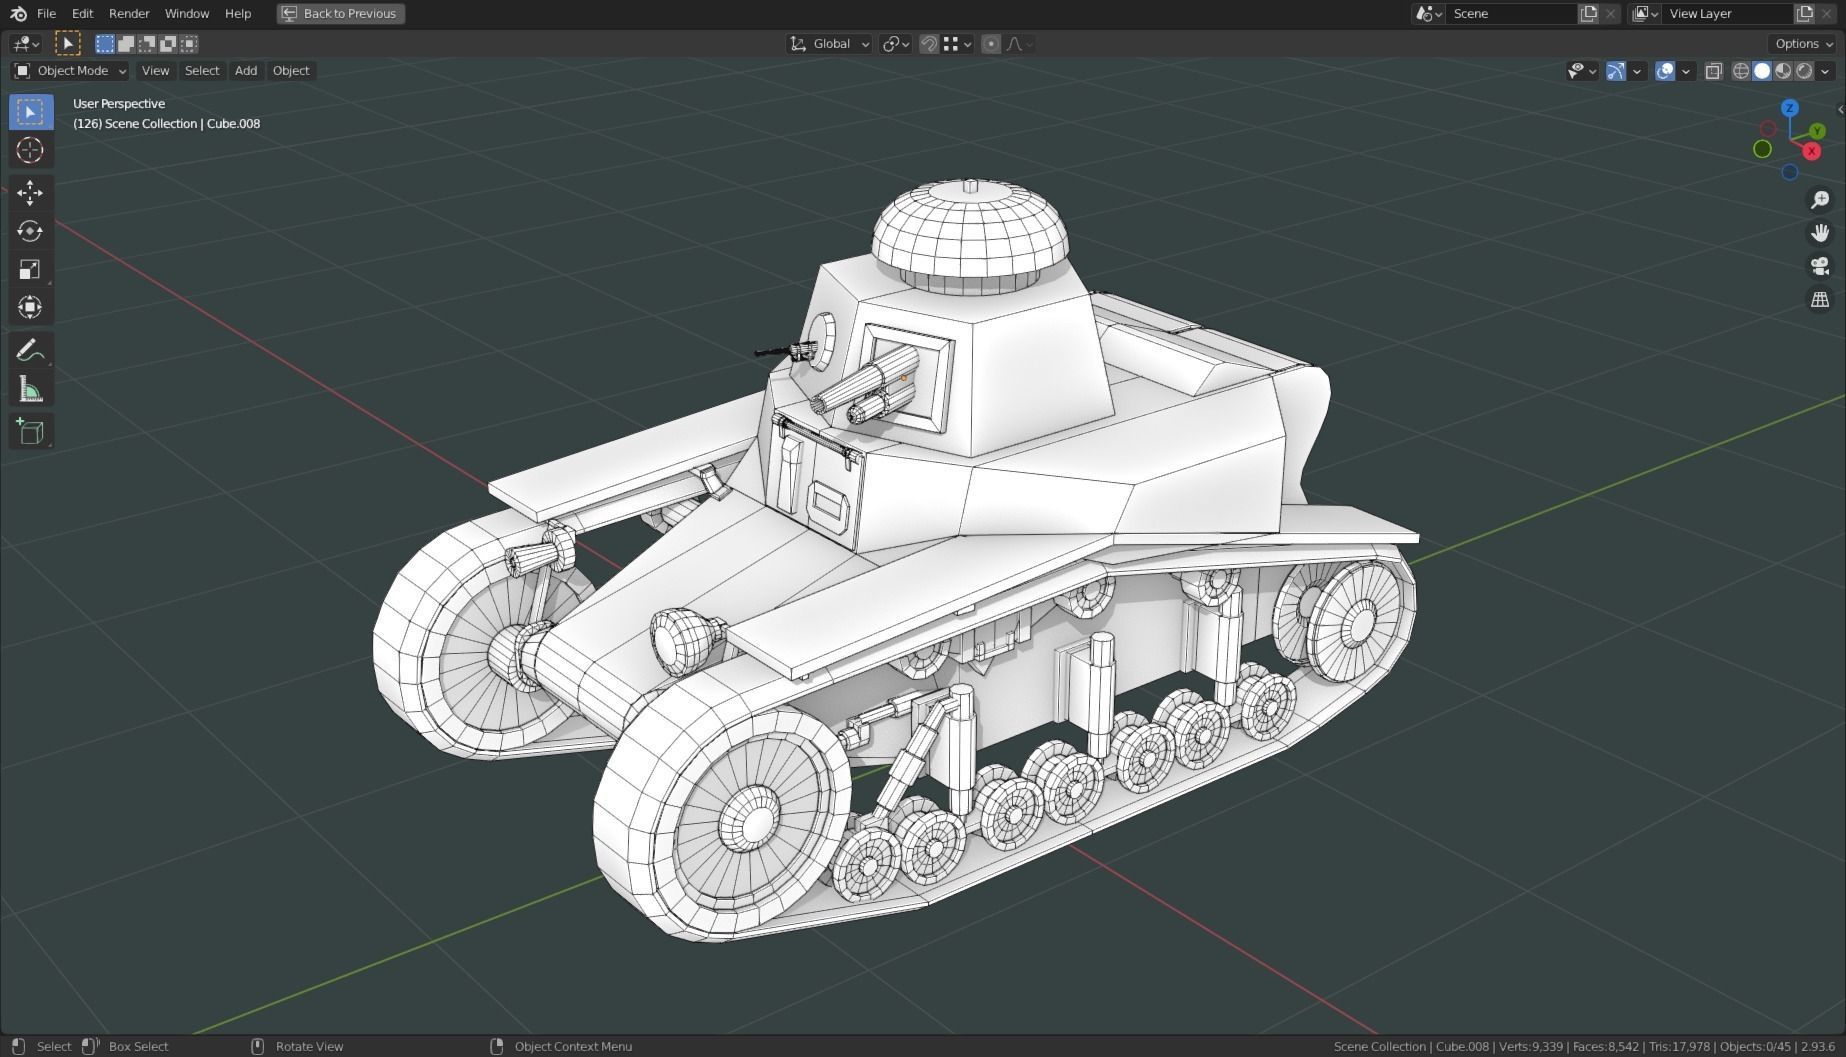Select the Rotate tool

click(30, 231)
